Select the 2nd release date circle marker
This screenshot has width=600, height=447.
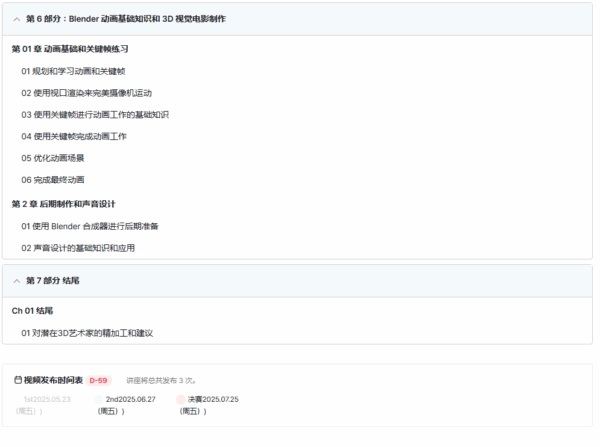98,399
